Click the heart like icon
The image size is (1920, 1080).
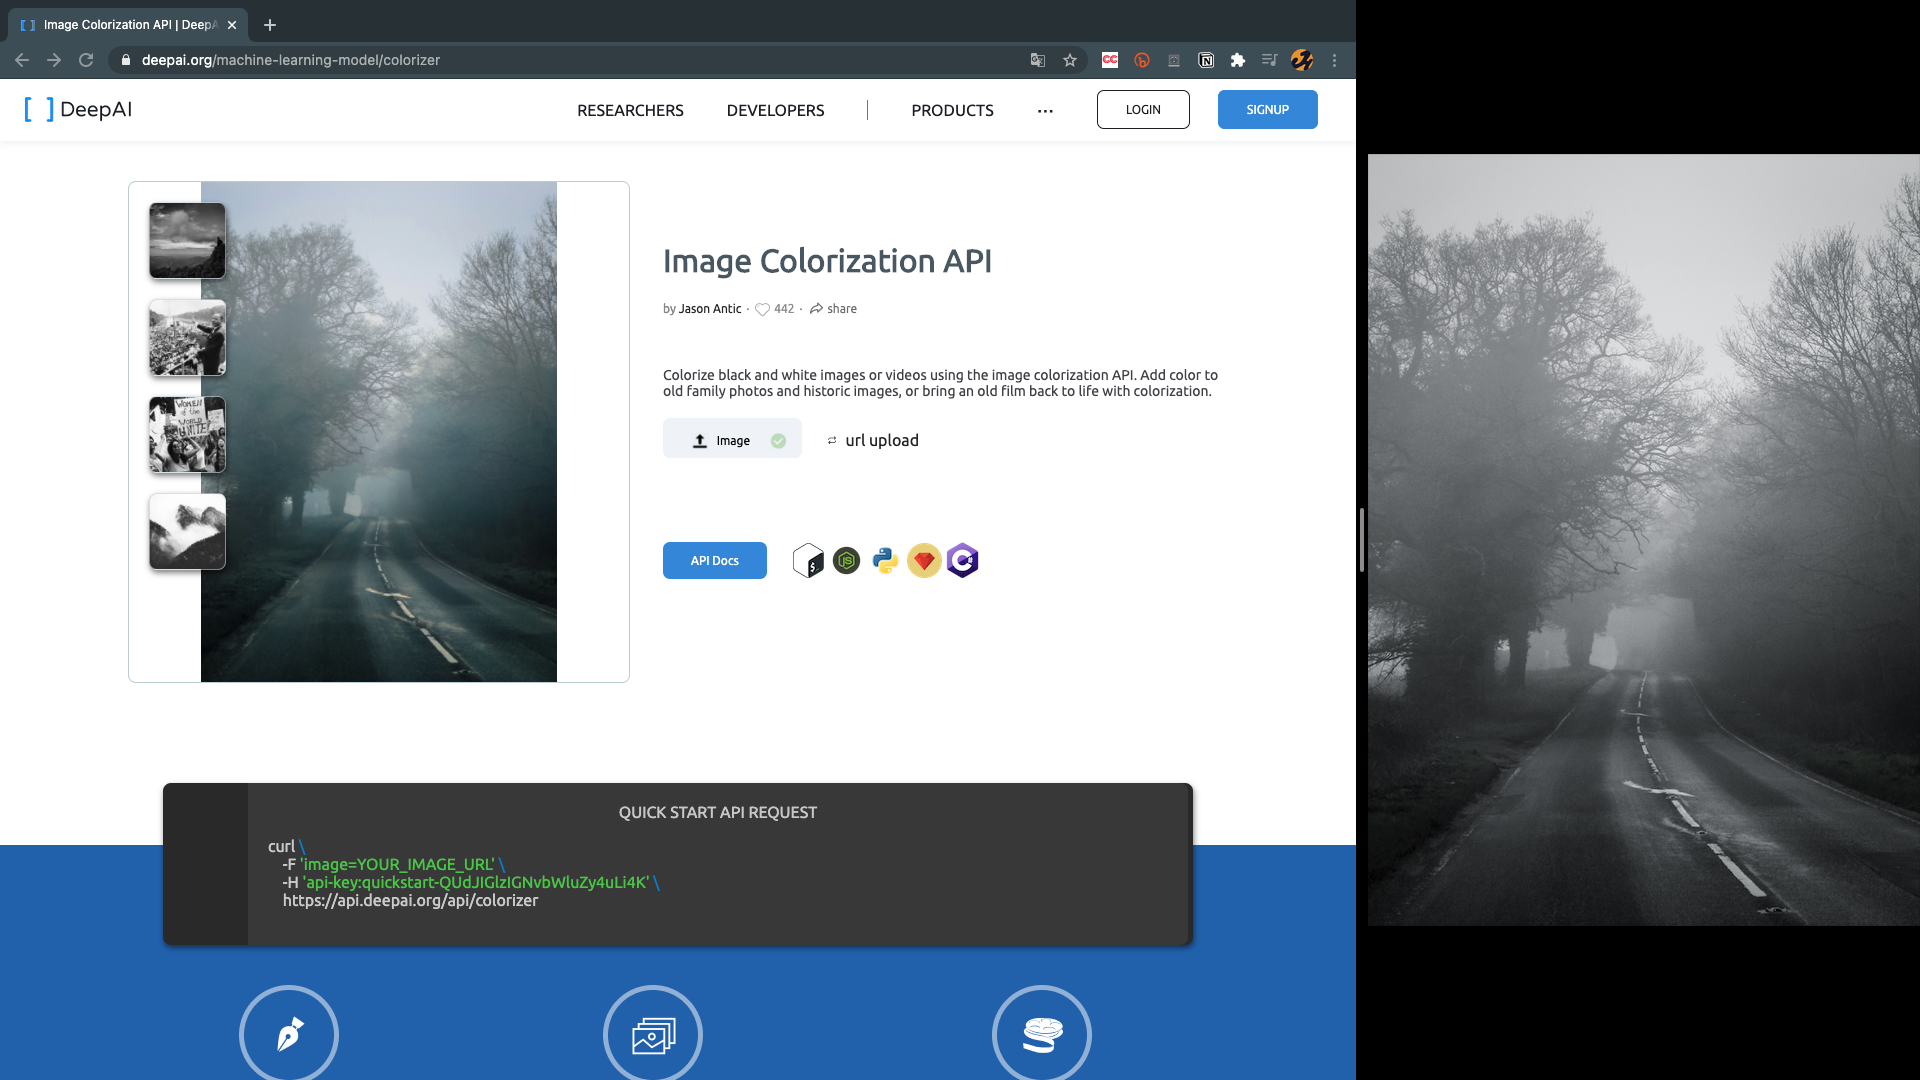click(x=762, y=309)
